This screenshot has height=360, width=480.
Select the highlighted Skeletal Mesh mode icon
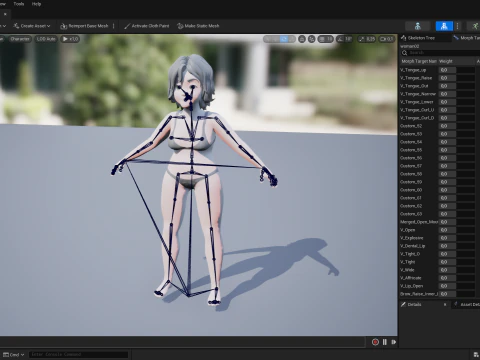444,26
